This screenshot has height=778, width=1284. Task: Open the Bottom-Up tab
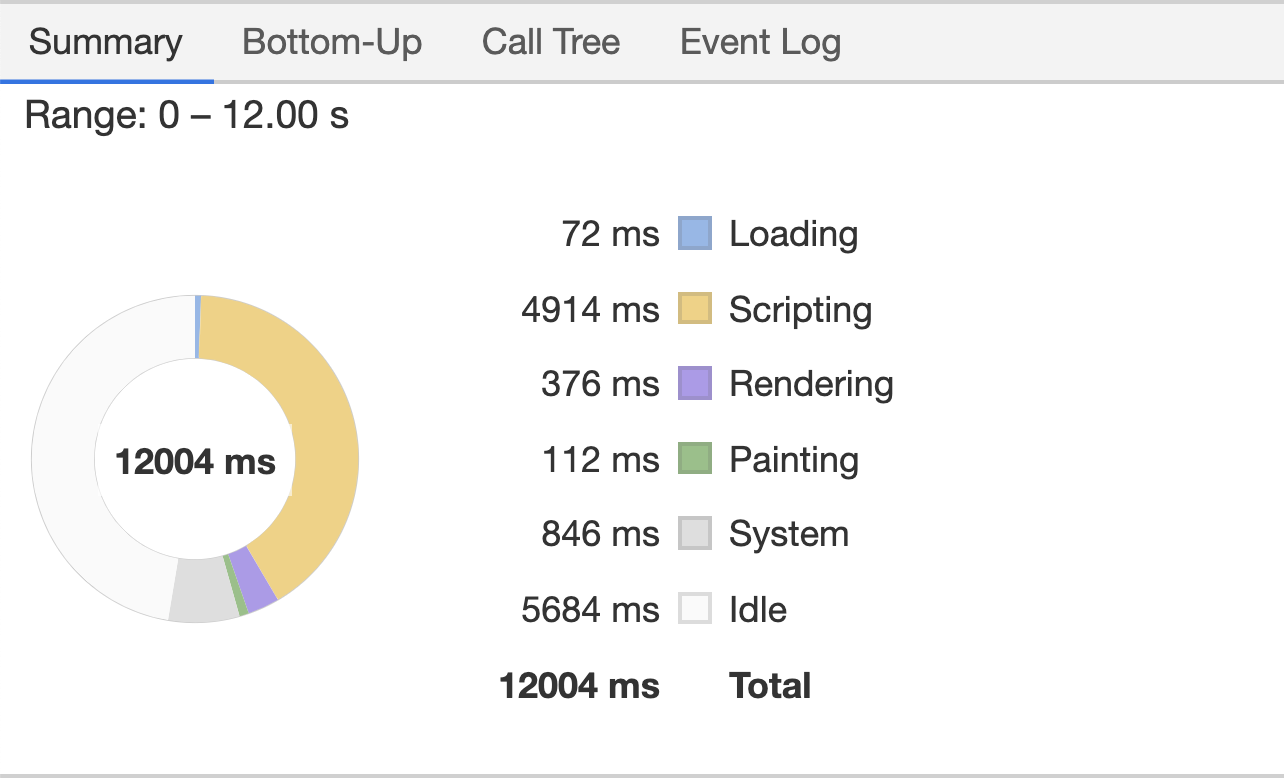point(332,43)
